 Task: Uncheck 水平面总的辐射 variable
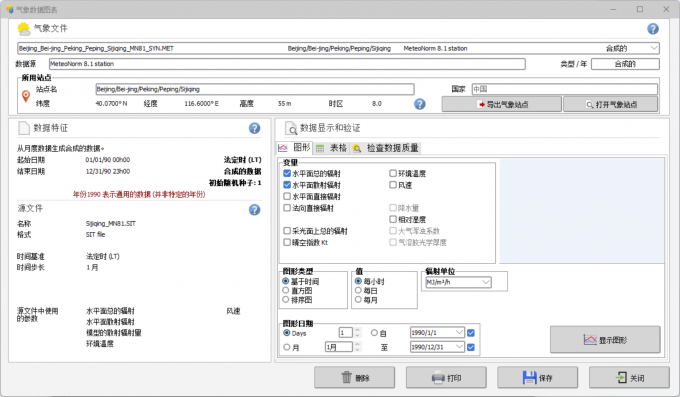tap(287, 173)
